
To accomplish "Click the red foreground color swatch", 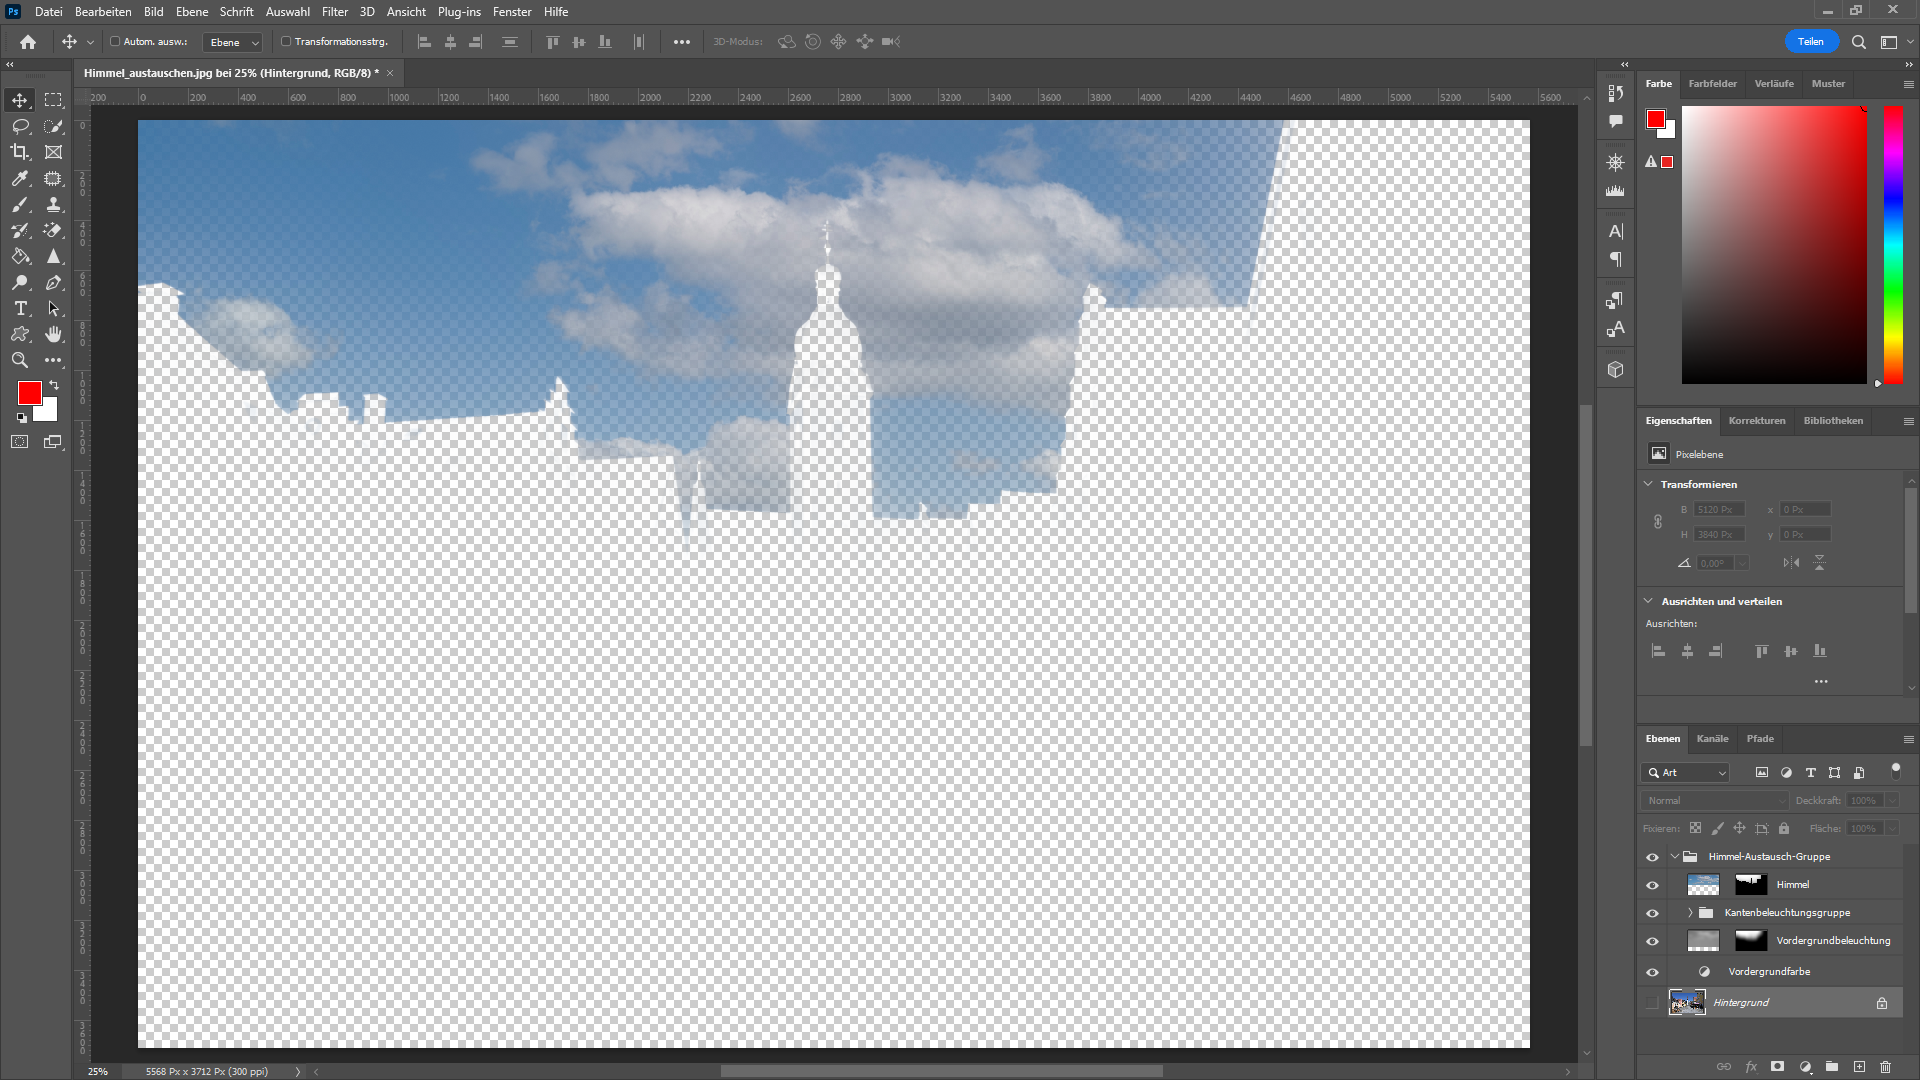I will click(x=29, y=392).
